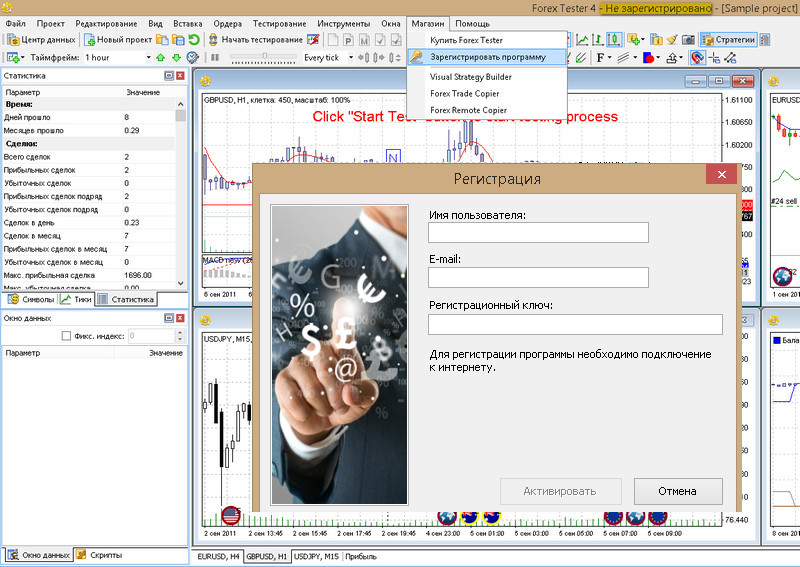Toggle magnet mode icon
The image size is (800, 567).
pyautogui.click(x=697, y=58)
